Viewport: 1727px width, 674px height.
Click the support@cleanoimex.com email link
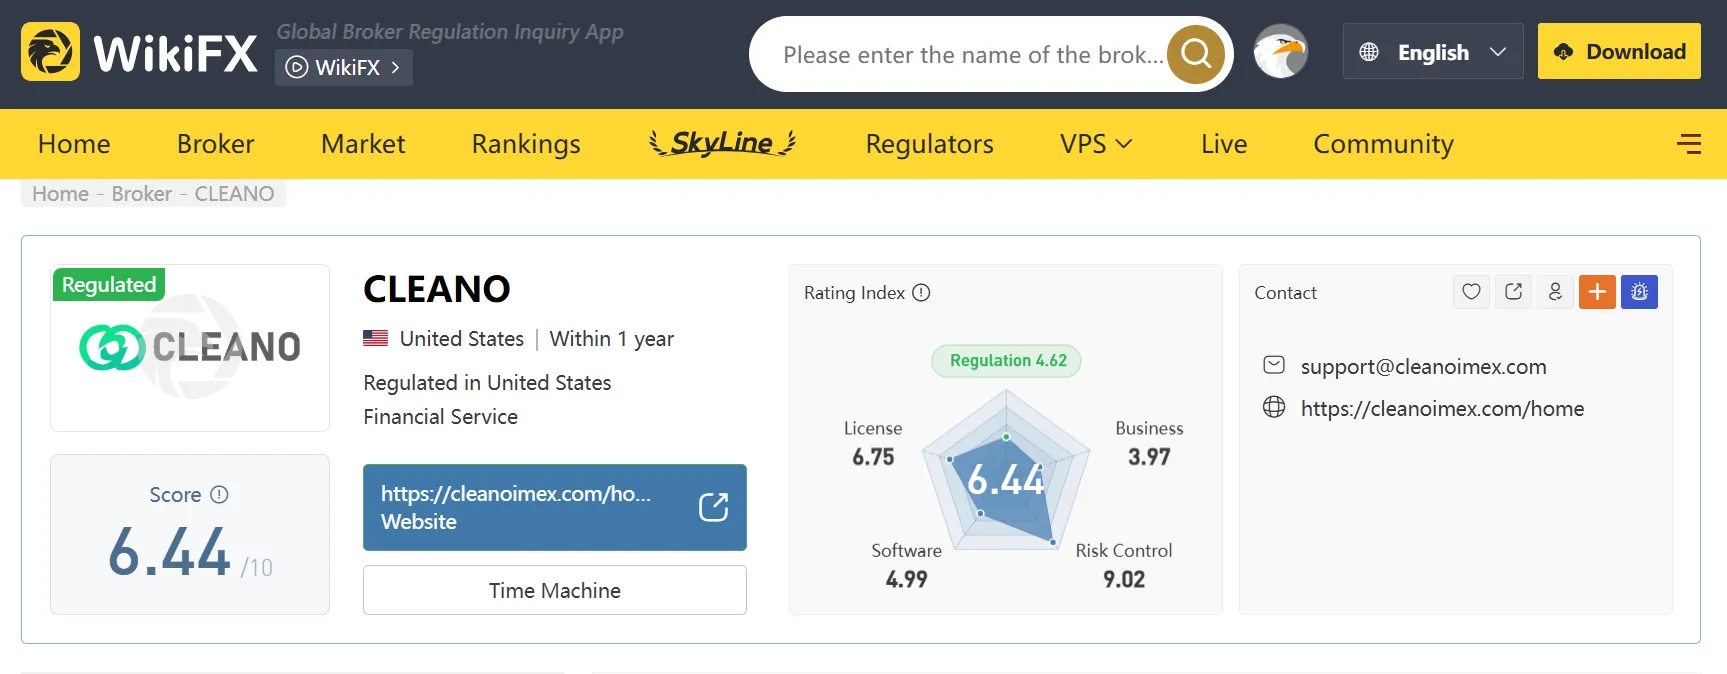click(1423, 367)
